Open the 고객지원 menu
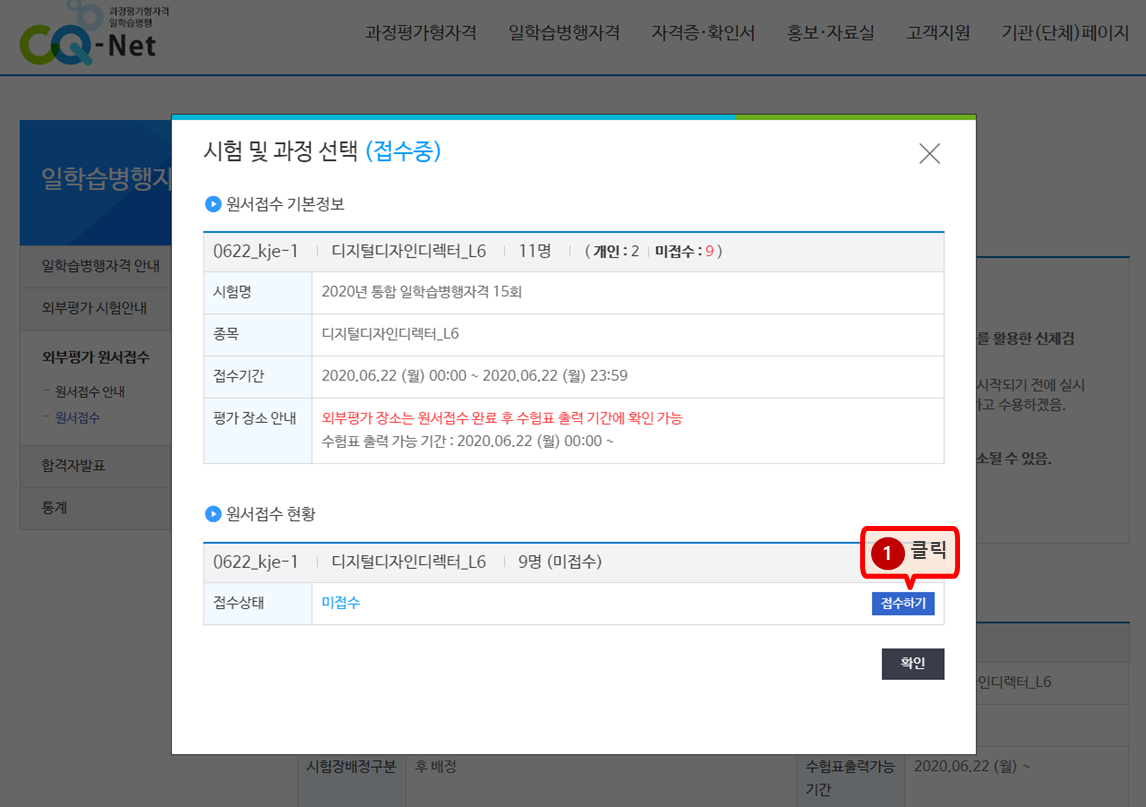1146x807 pixels. pyautogui.click(x=938, y=33)
